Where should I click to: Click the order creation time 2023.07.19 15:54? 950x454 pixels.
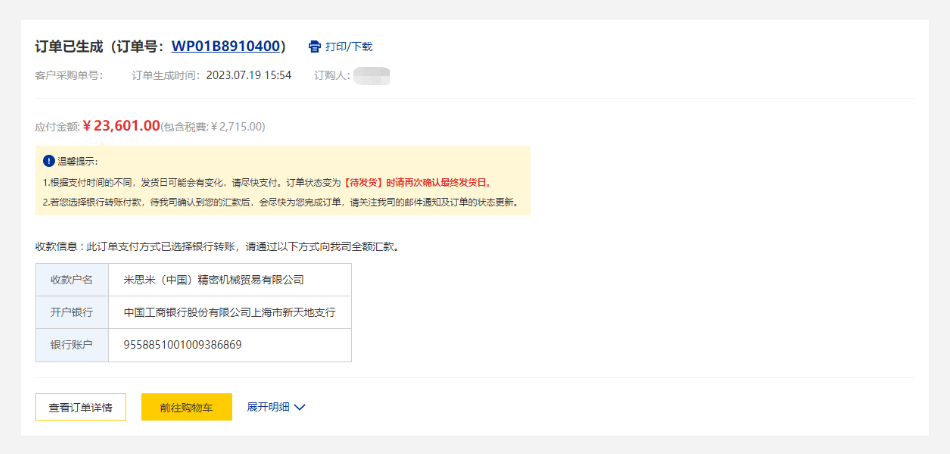tap(249, 75)
